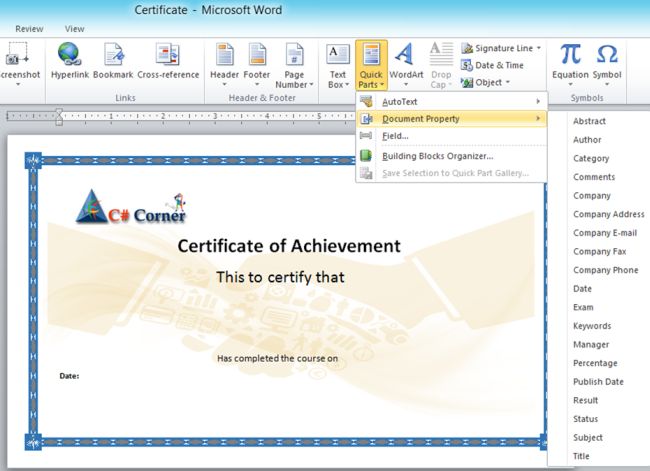Click the Certificate of Achievement heading
Screen dimensions: 650x471
tap(289, 246)
